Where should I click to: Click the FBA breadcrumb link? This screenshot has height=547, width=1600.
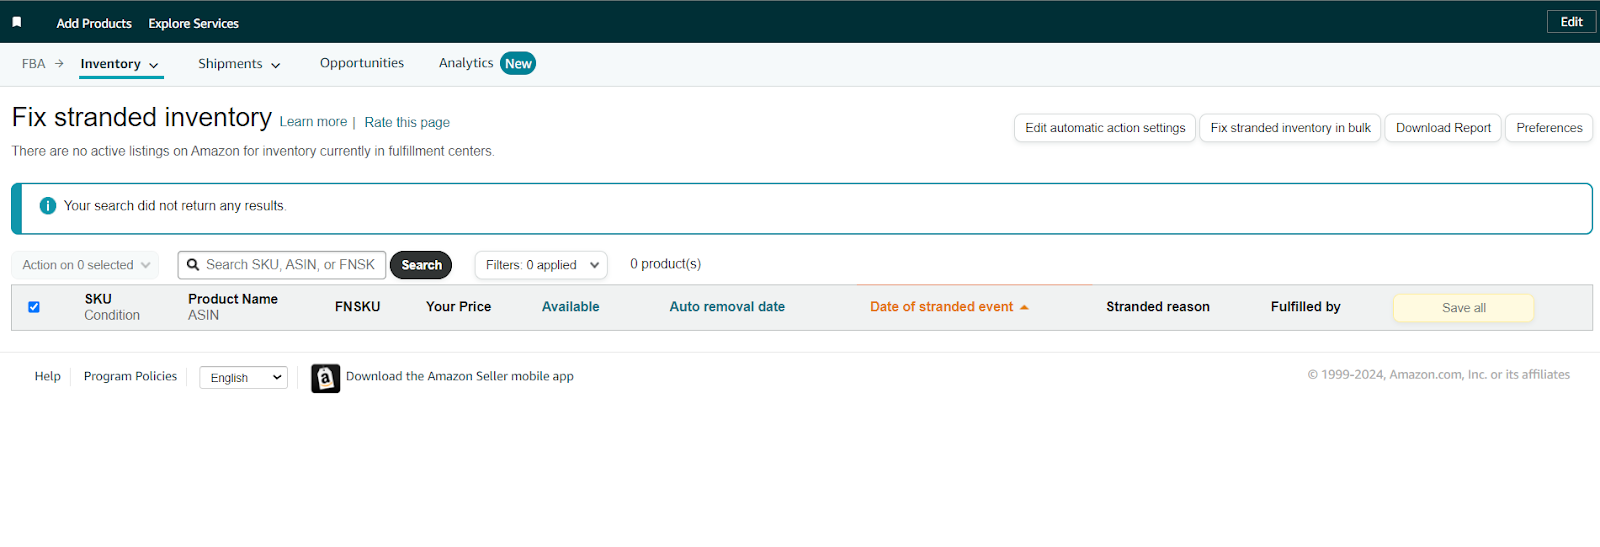point(34,64)
